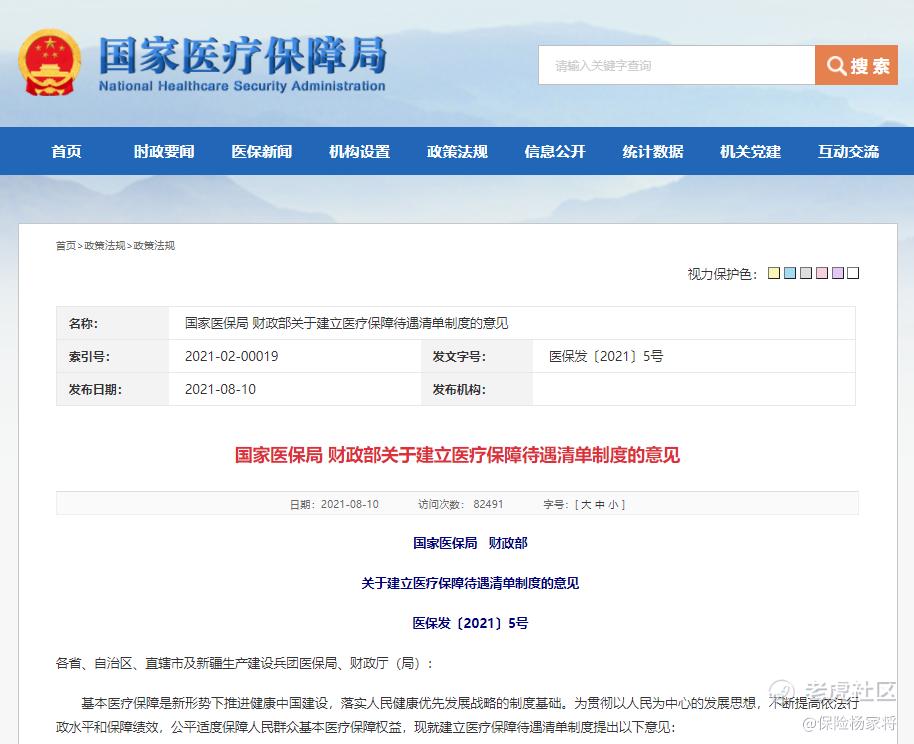Click the document name in the 名称 row

pyautogui.click(x=347, y=323)
